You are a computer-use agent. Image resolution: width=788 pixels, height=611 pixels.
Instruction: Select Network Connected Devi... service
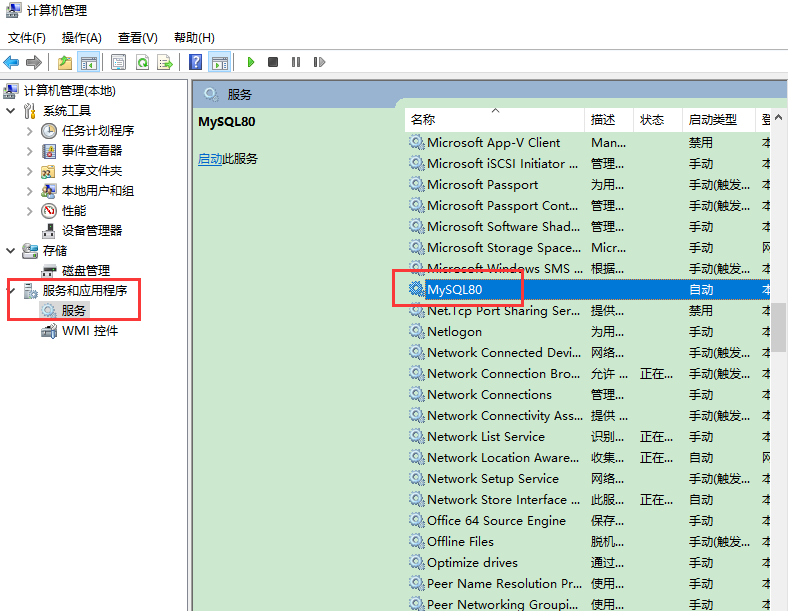pyautogui.click(x=588, y=353)
